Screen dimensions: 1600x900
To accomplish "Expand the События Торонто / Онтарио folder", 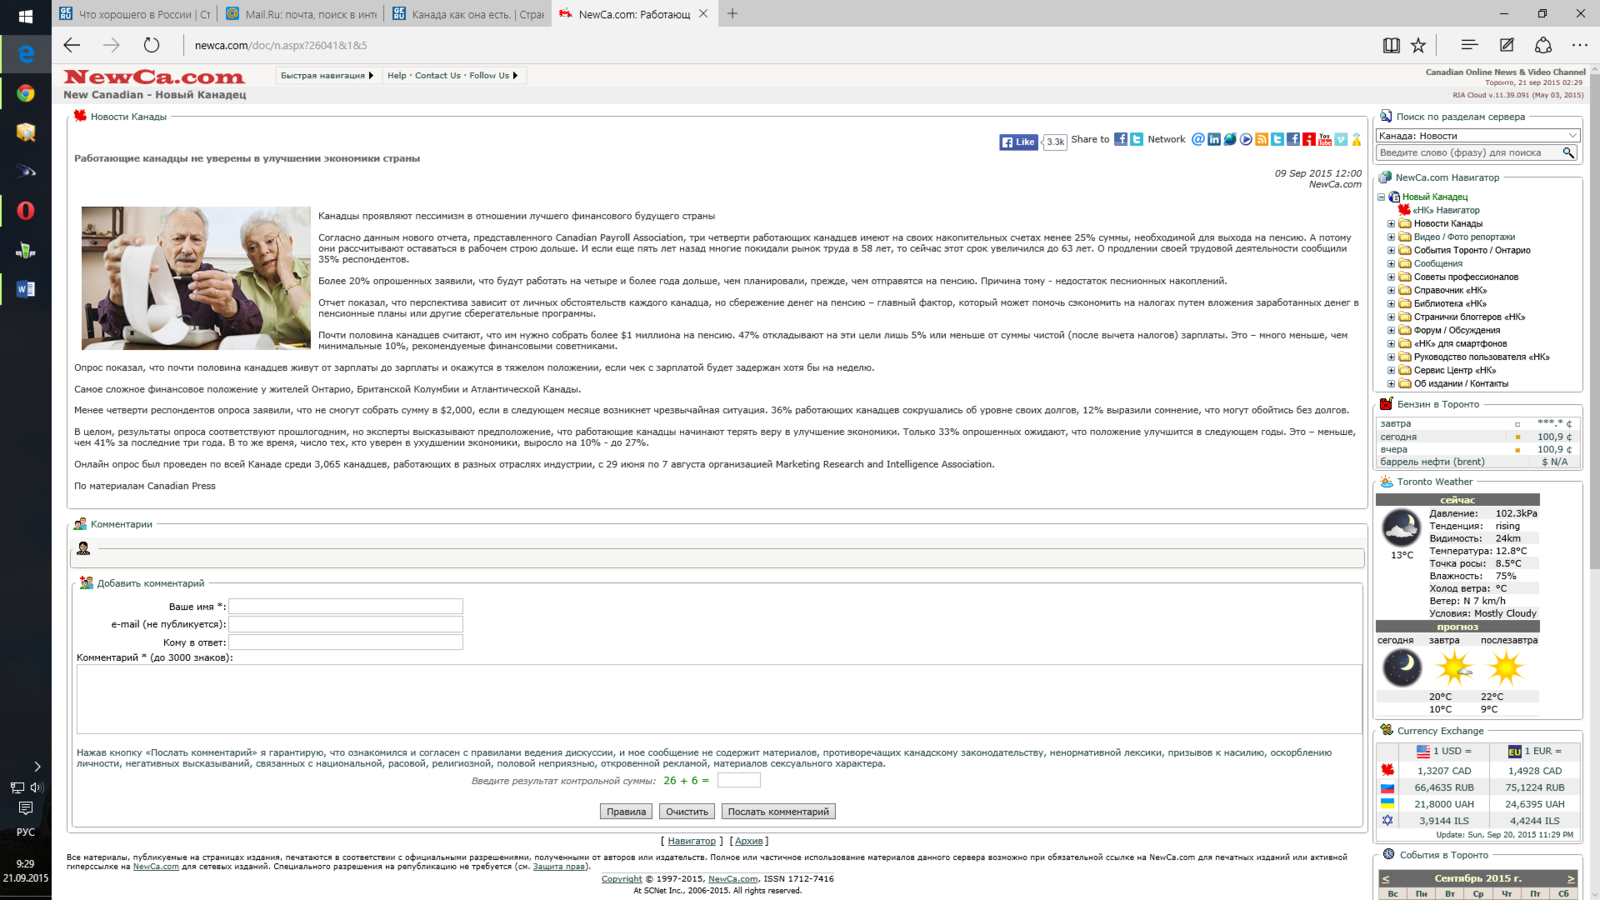I will click(1391, 250).
